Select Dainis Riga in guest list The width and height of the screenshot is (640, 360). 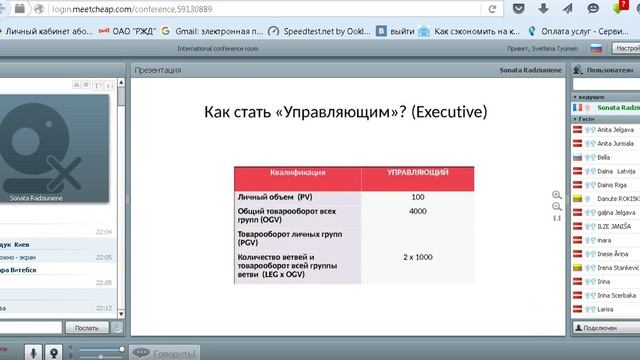coord(606,185)
